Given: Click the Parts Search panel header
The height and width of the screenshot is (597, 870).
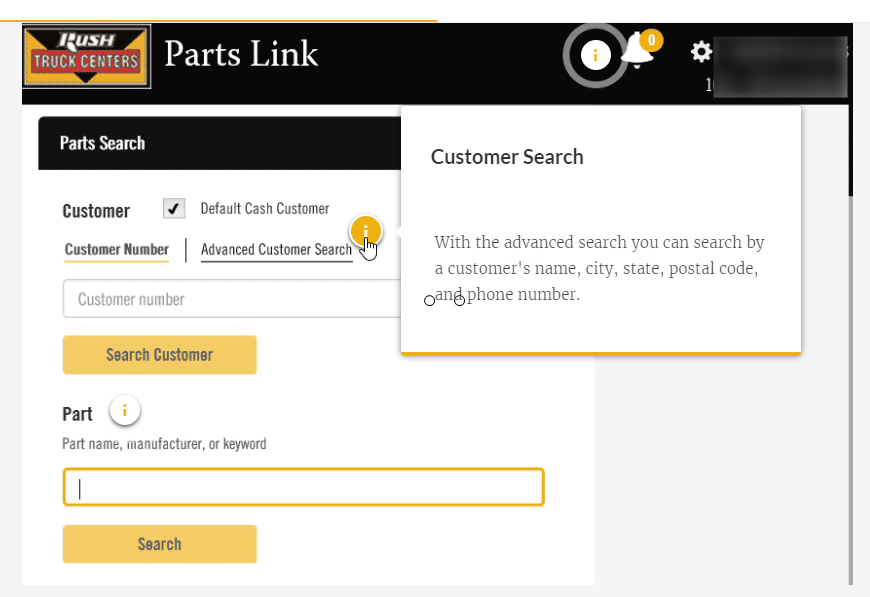Looking at the screenshot, I should (x=220, y=143).
